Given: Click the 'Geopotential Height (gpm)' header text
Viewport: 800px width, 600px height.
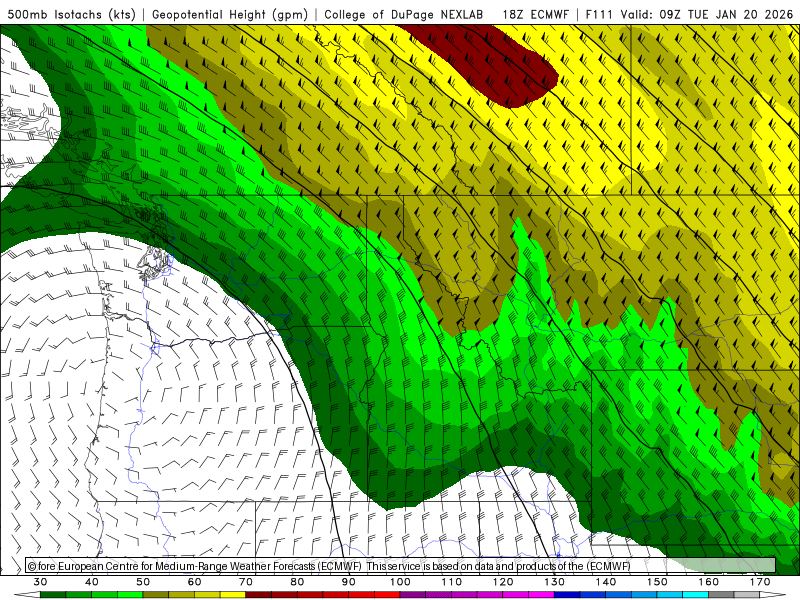Looking at the screenshot, I should click(x=230, y=14).
